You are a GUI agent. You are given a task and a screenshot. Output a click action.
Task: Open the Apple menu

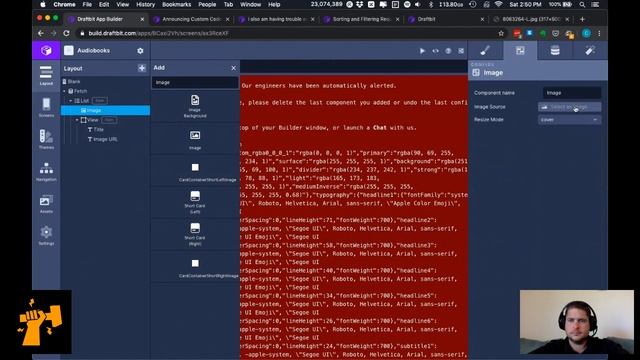pos(43,4)
